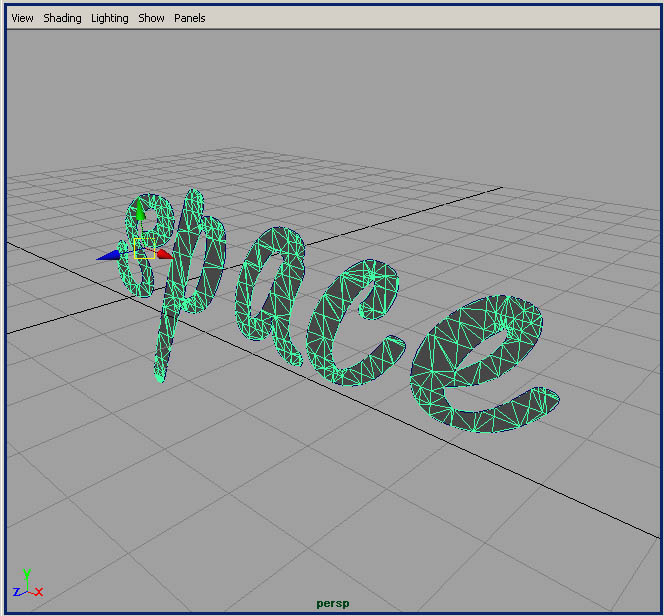Click the yellow center manipulator handle
Viewport: 664px width, 616px height.
(144, 248)
